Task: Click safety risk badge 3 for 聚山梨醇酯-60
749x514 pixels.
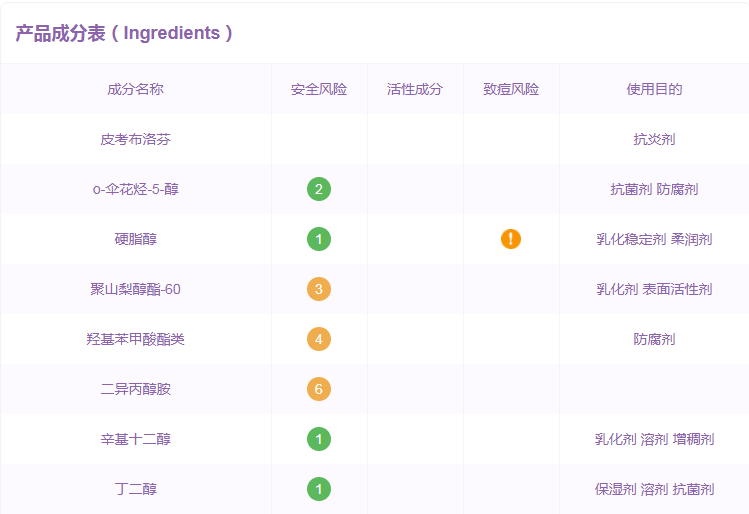Action: click(319, 289)
